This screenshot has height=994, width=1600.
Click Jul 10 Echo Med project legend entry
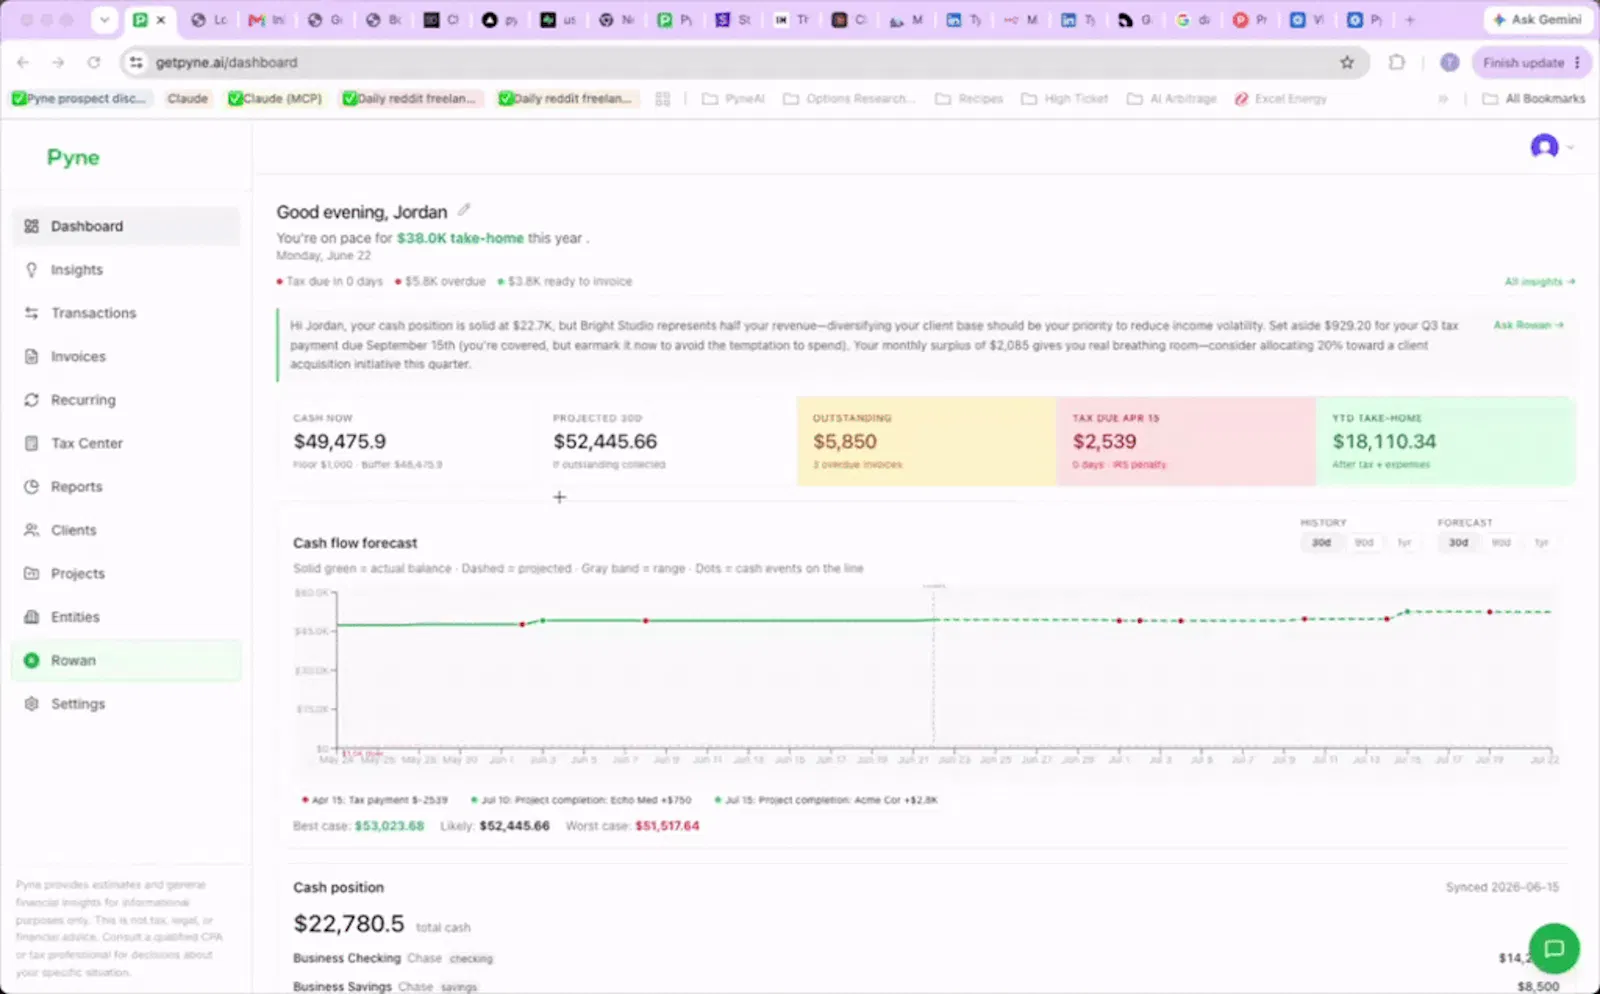[x=581, y=800]
